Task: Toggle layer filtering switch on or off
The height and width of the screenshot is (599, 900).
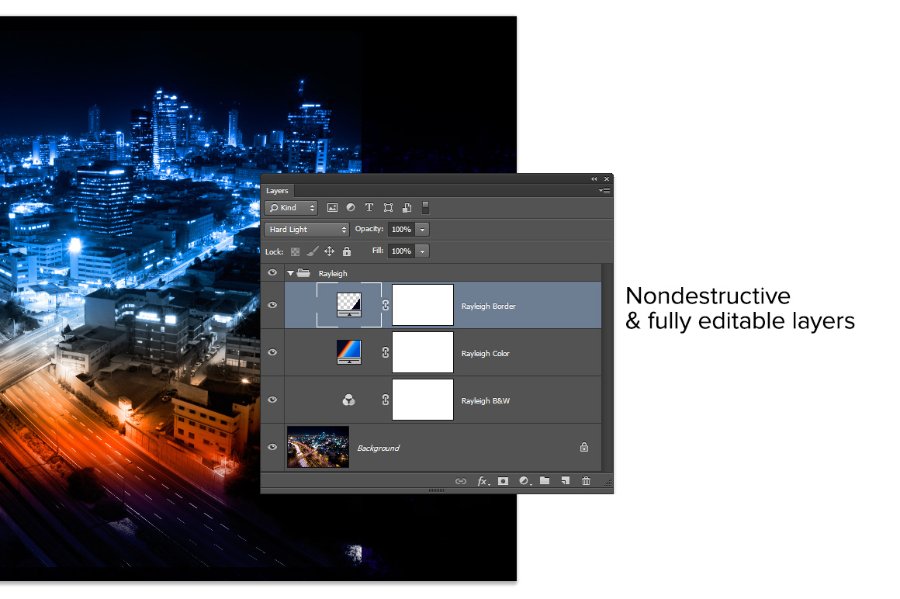Action: point(425,208)
